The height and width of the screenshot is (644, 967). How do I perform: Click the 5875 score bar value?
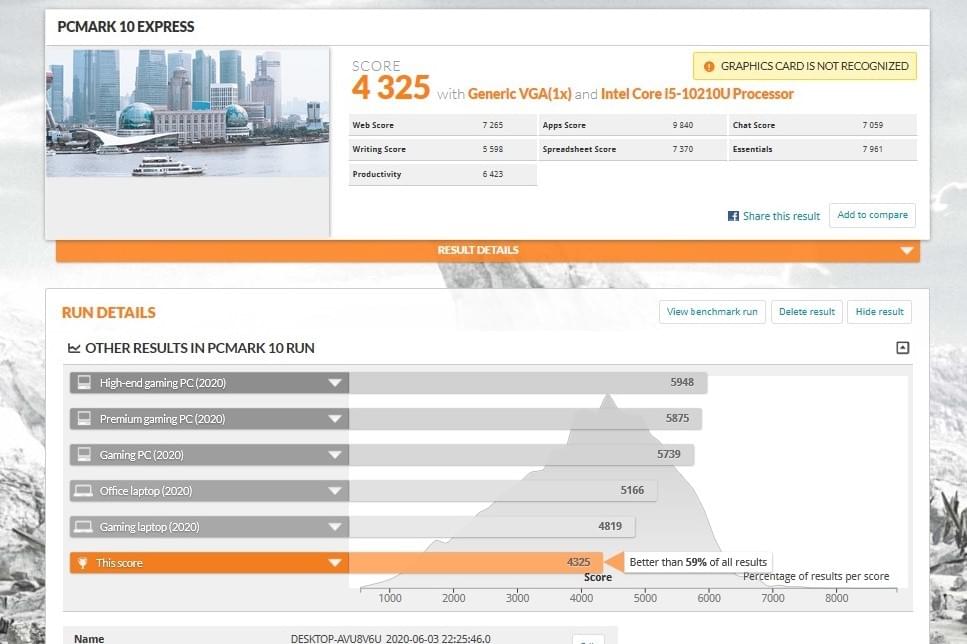coord(677,418)
